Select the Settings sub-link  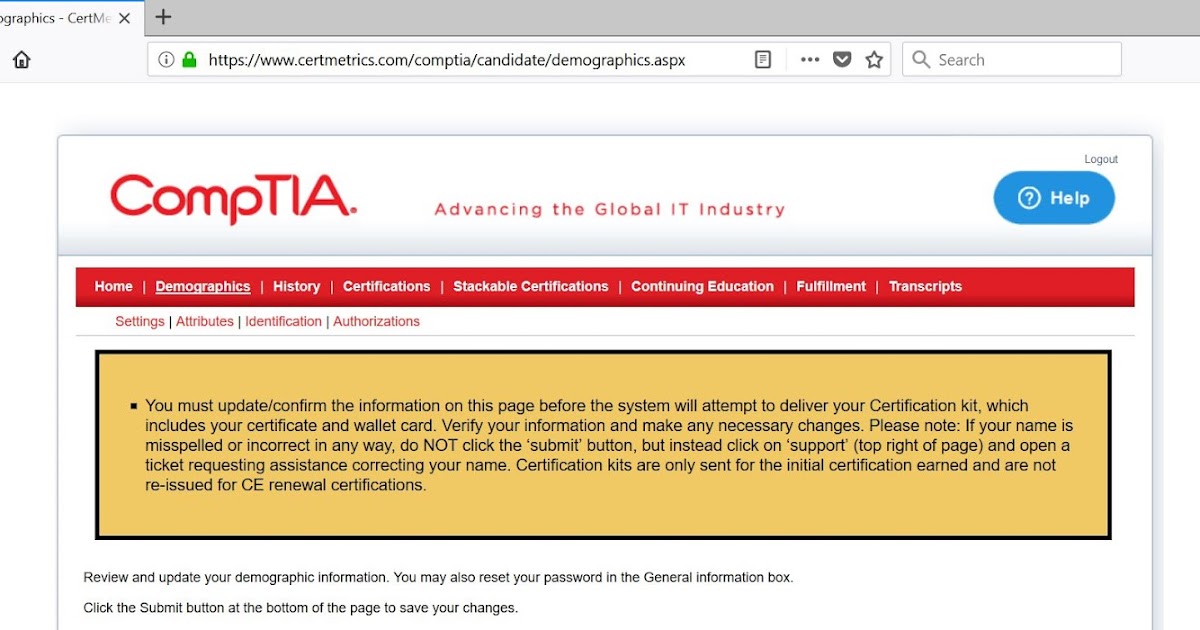tap(139, 321)
